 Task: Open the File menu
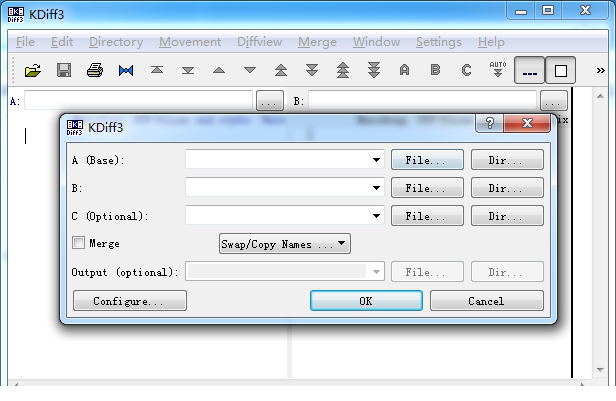click(25, 42)
